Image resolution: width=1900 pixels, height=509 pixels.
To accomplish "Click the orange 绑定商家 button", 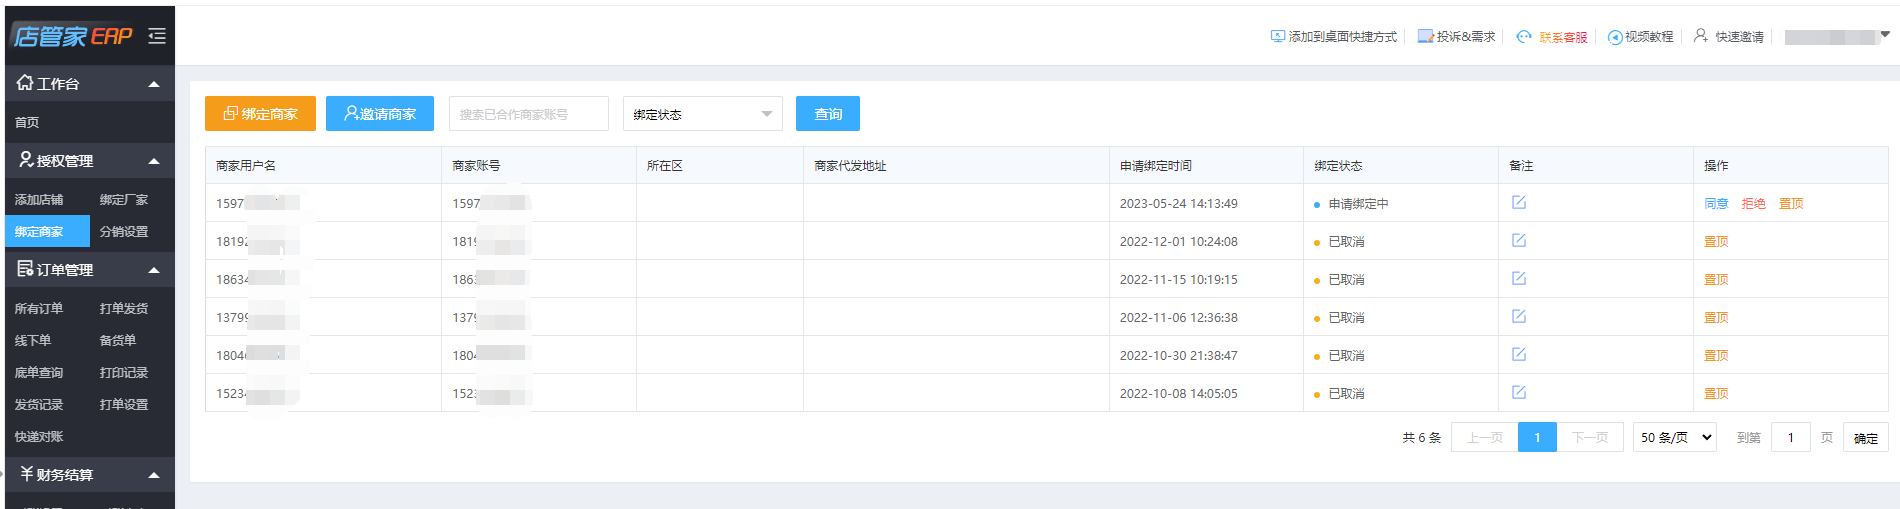I will click(260, 114).
